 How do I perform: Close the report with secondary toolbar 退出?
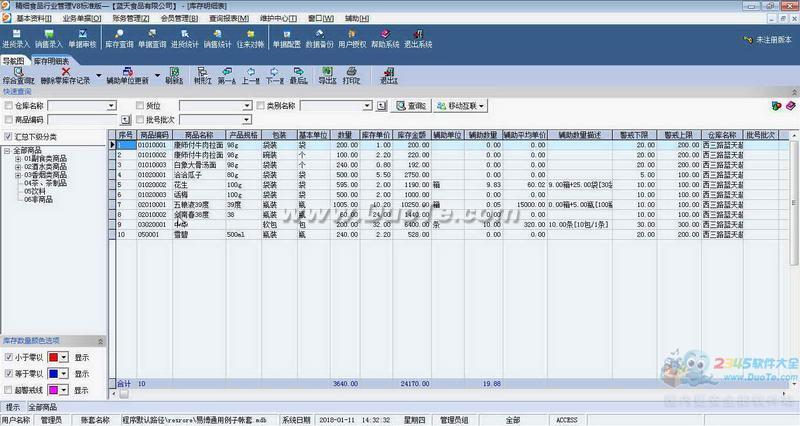click(x=389, y=76)
